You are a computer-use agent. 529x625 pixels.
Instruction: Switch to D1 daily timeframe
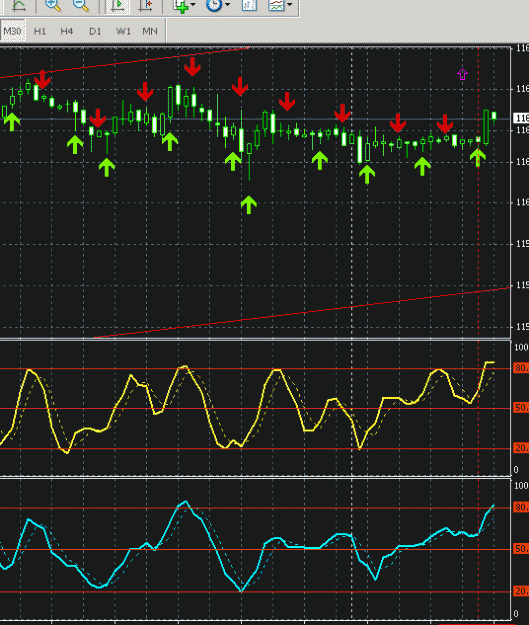click(95, 31)
